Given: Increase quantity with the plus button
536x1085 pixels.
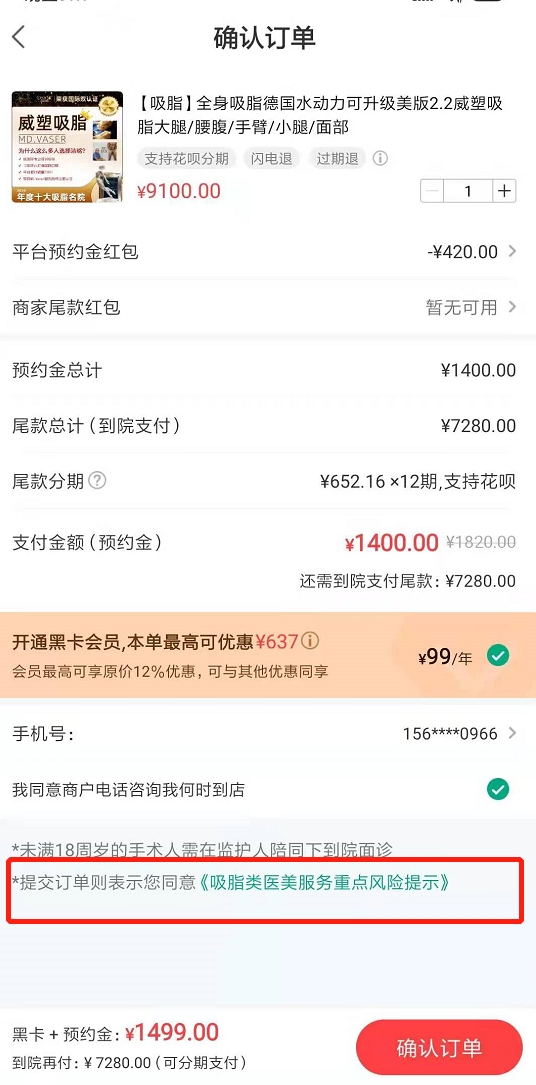Looking at the screenshot, I should [x=504, y=191].
